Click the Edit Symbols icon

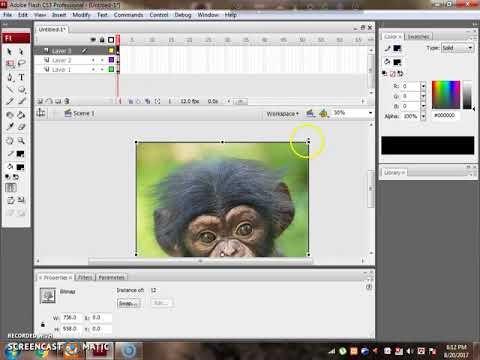click(x=323, y=114)
